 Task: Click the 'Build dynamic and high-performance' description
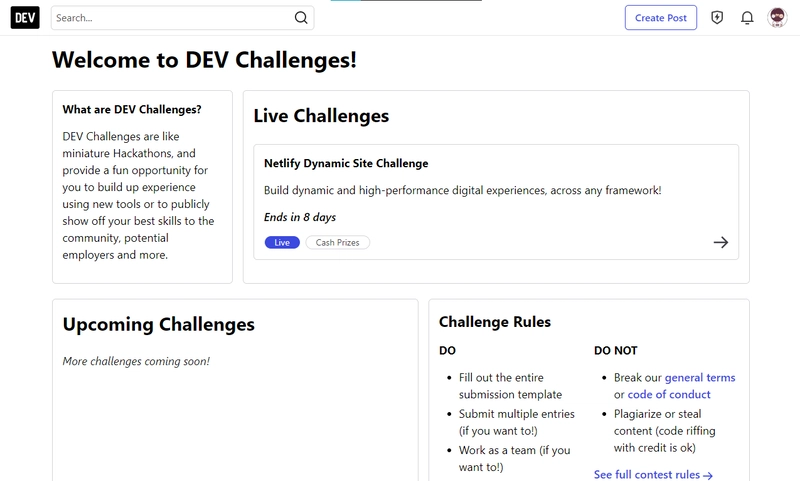pyautogui.click(x=462, y=190)
